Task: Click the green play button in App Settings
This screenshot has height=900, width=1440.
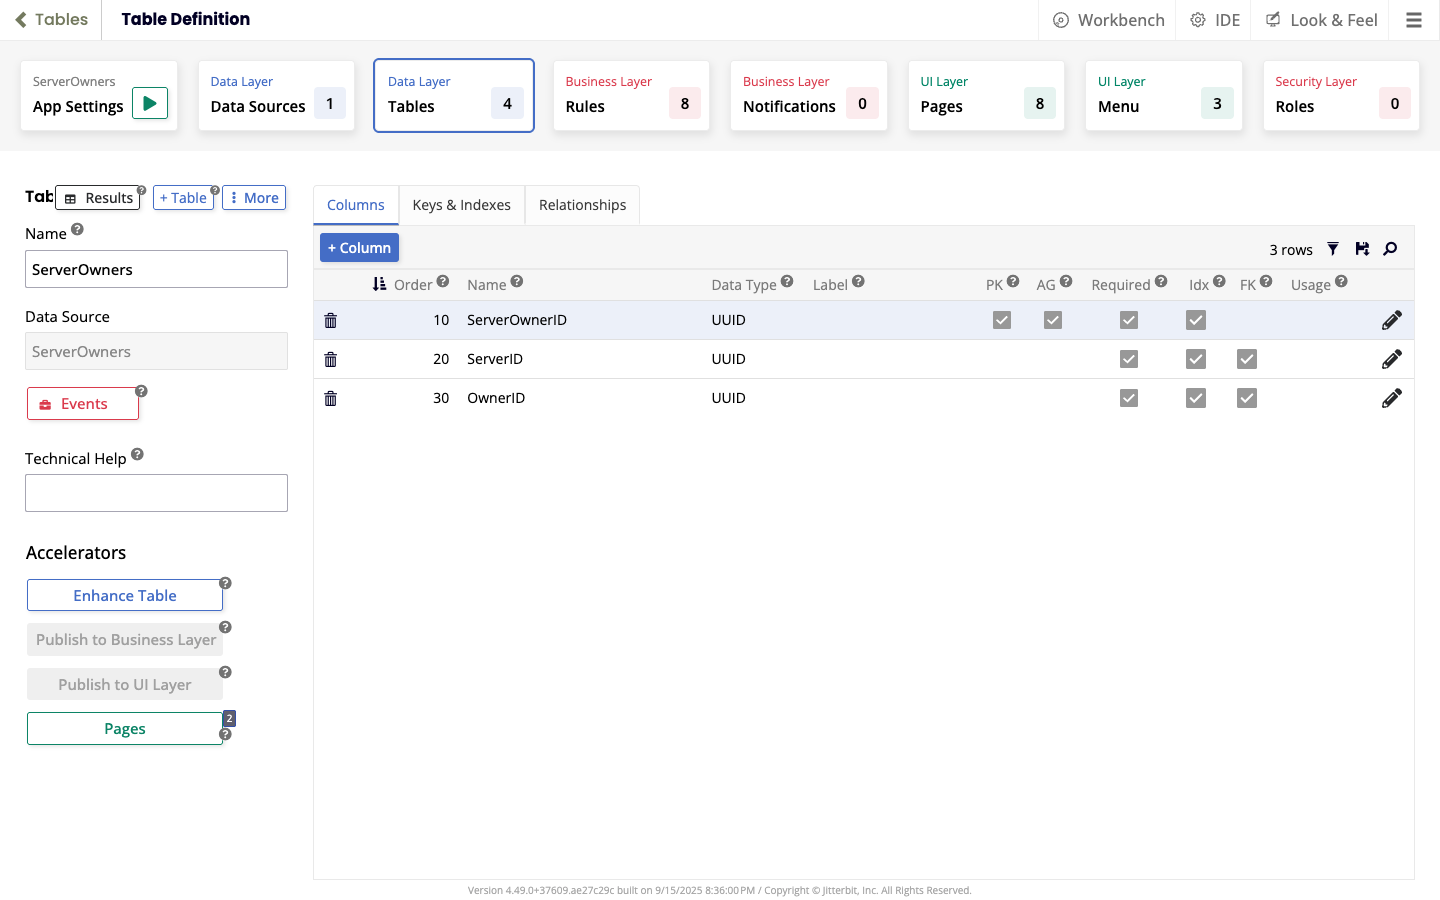Action: (150, 103)
